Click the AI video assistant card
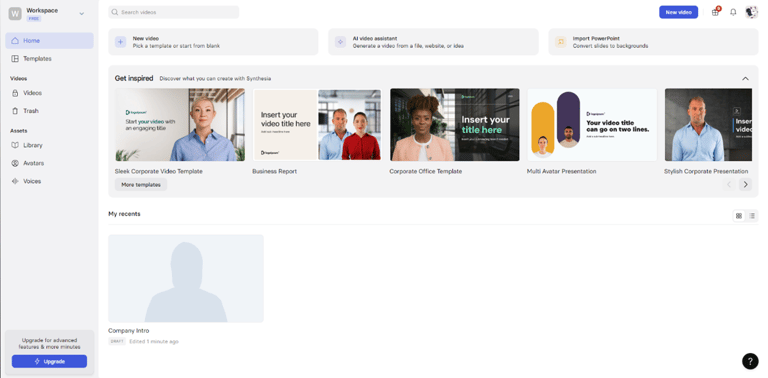 [x=433, y=42]
